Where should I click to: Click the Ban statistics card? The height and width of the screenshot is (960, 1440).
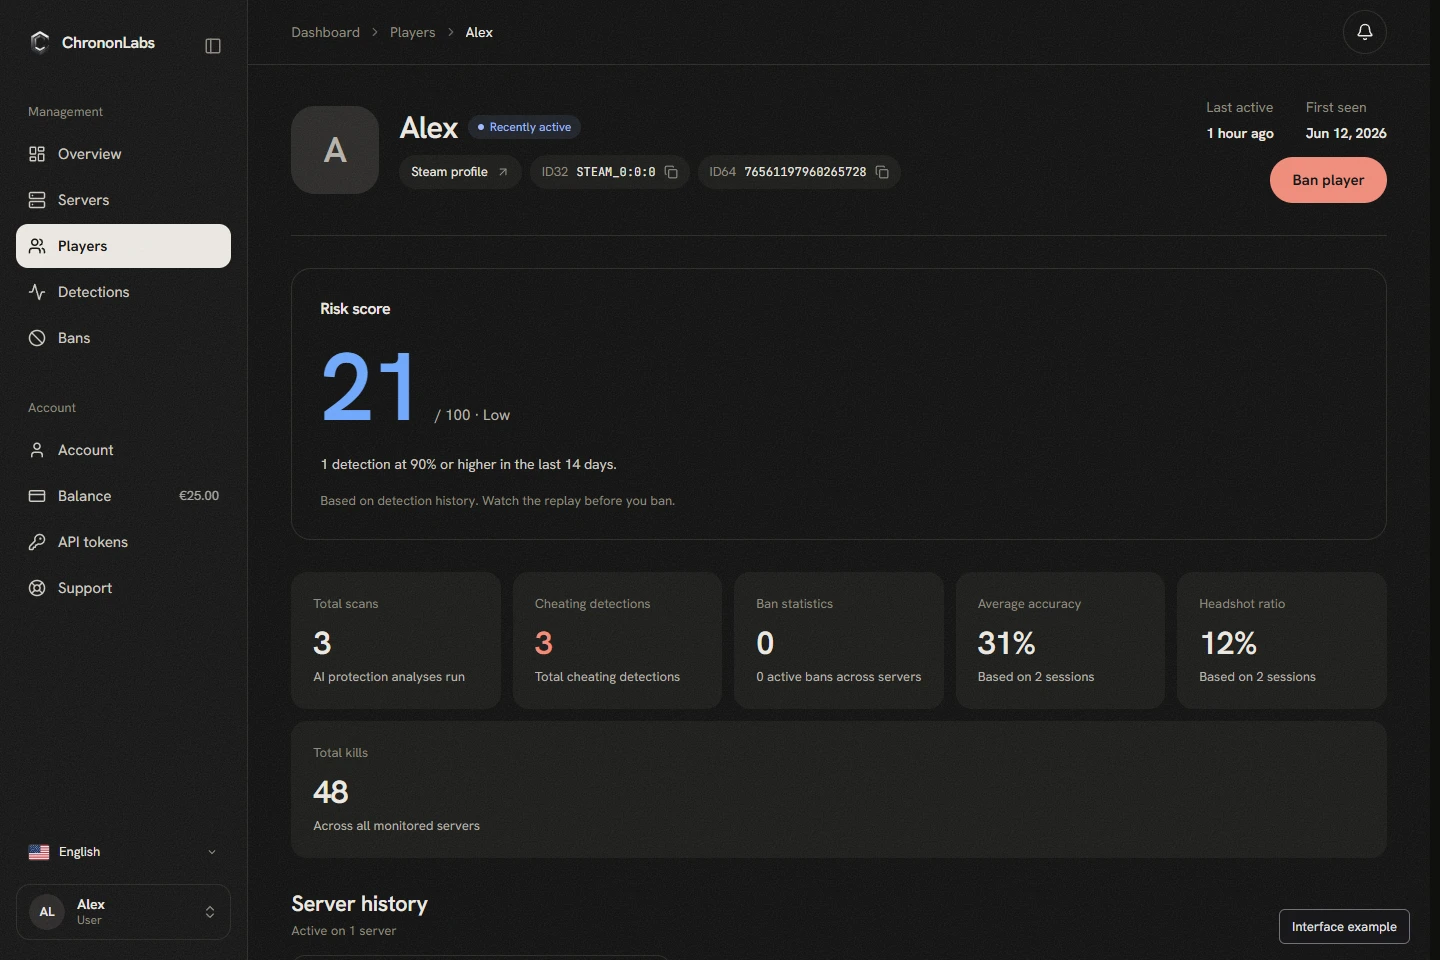[x=839, y=641]
